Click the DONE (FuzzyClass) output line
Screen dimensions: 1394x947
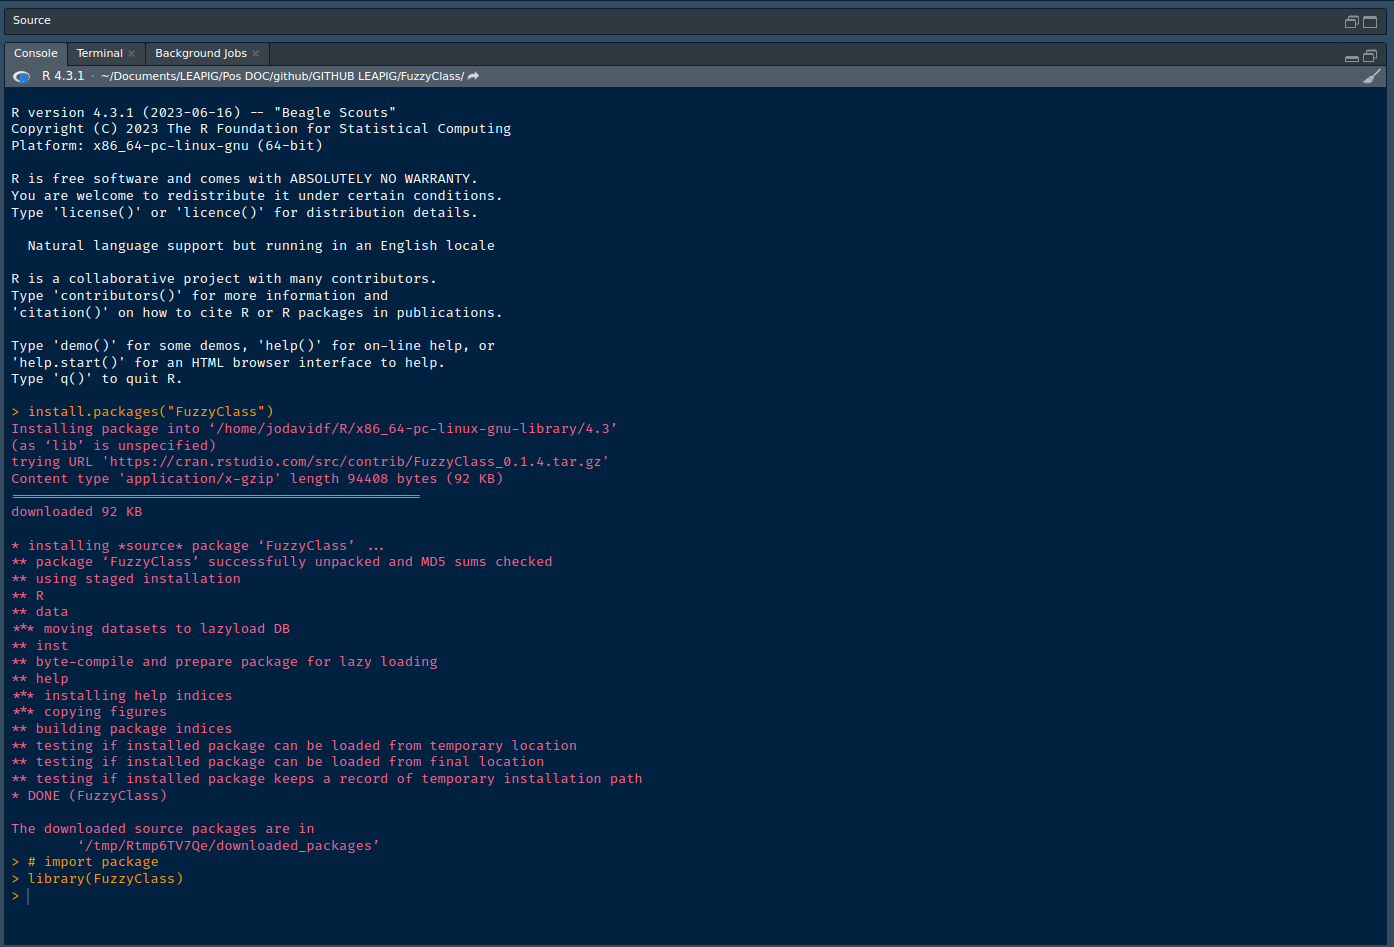(97, 796)
